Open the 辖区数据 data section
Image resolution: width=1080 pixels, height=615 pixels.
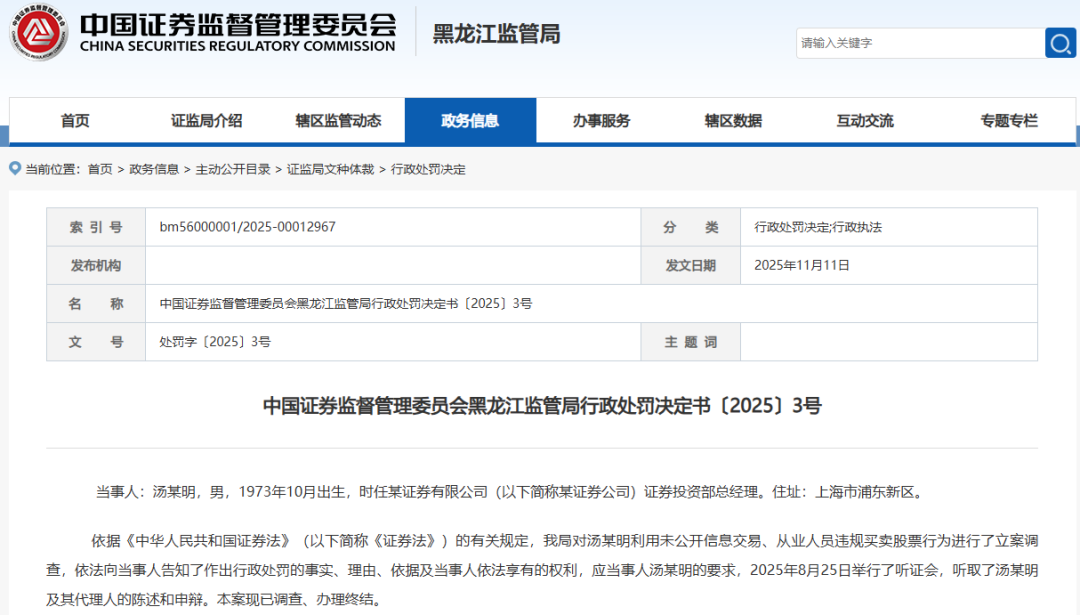734,120
